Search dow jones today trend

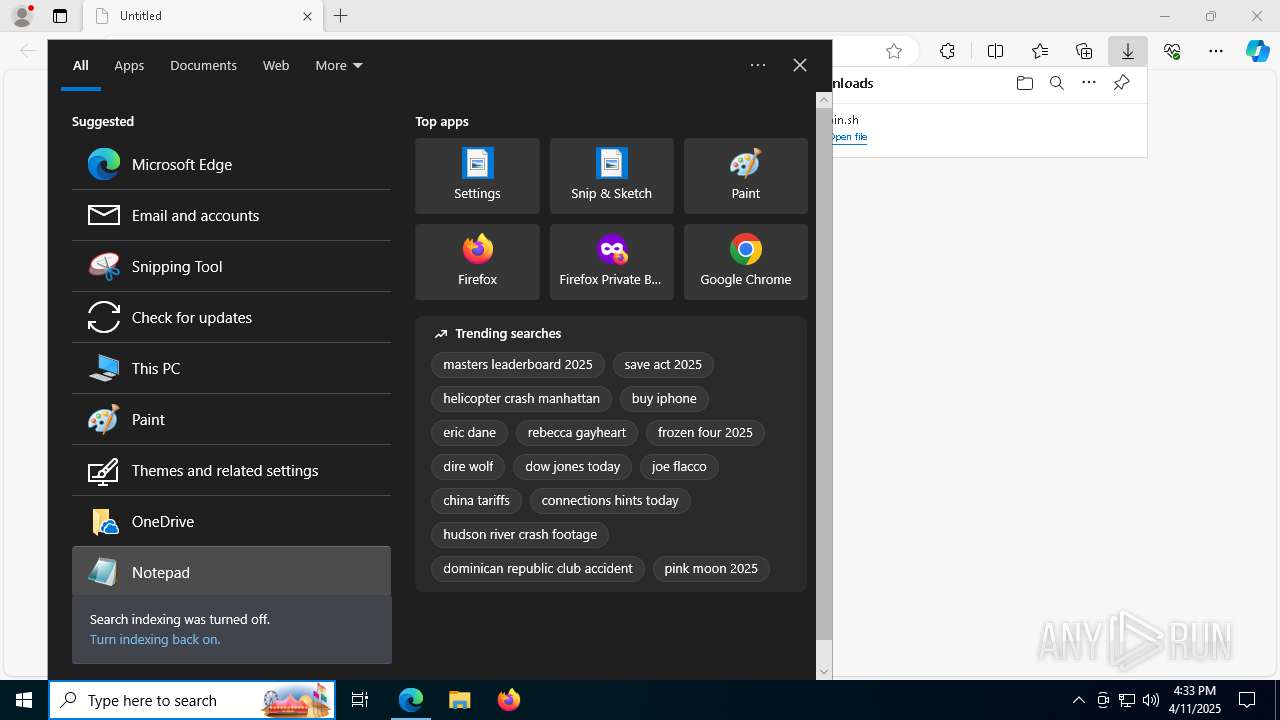point(573,467)
